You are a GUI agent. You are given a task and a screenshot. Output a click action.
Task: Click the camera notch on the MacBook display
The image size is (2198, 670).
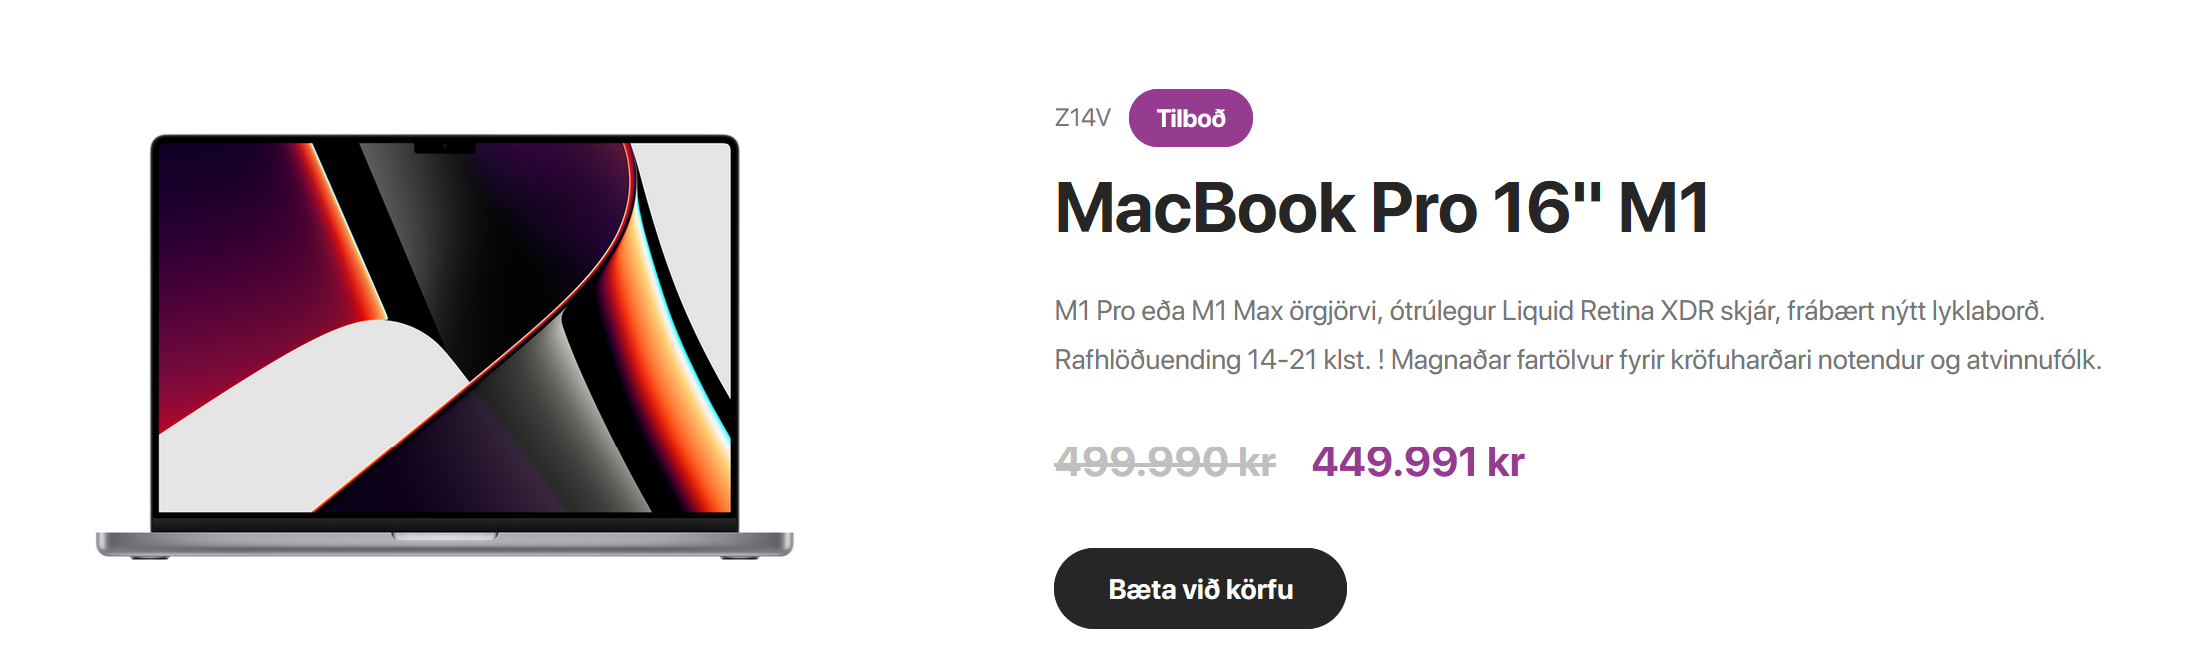pos(444,148)
